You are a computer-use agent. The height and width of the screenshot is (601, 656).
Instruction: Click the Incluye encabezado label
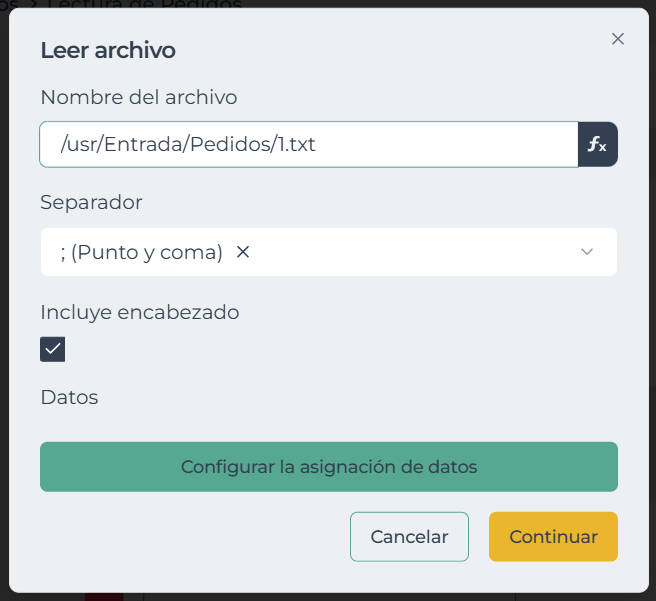pyautogui.click(x=139, y=312)
